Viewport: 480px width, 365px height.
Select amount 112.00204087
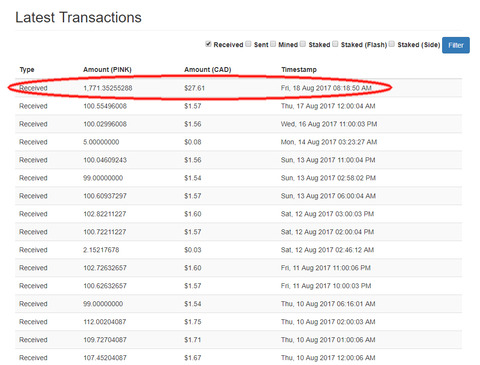105,322
